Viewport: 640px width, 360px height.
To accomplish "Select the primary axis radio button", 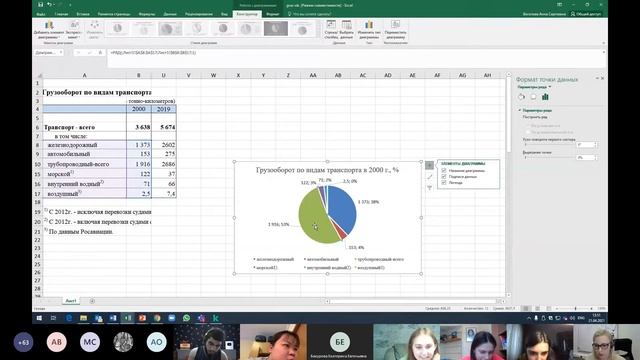I will pyautogui.click(x=528, y=126).
